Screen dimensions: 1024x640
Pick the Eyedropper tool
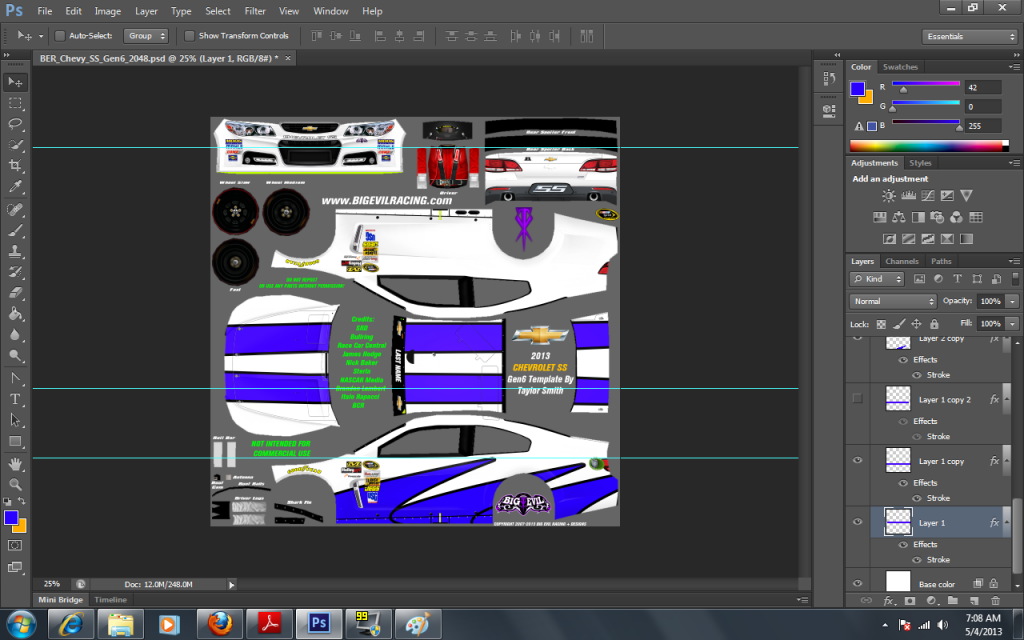click(x=15, y=187)
